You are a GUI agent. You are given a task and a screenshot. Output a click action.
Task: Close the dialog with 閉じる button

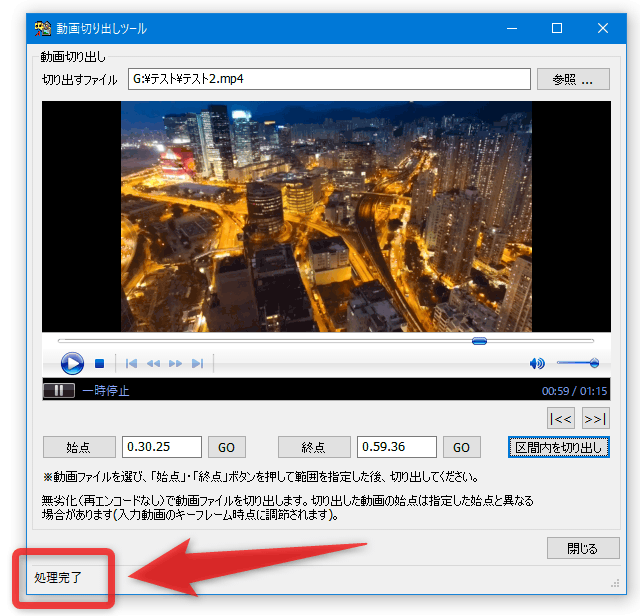583,548
